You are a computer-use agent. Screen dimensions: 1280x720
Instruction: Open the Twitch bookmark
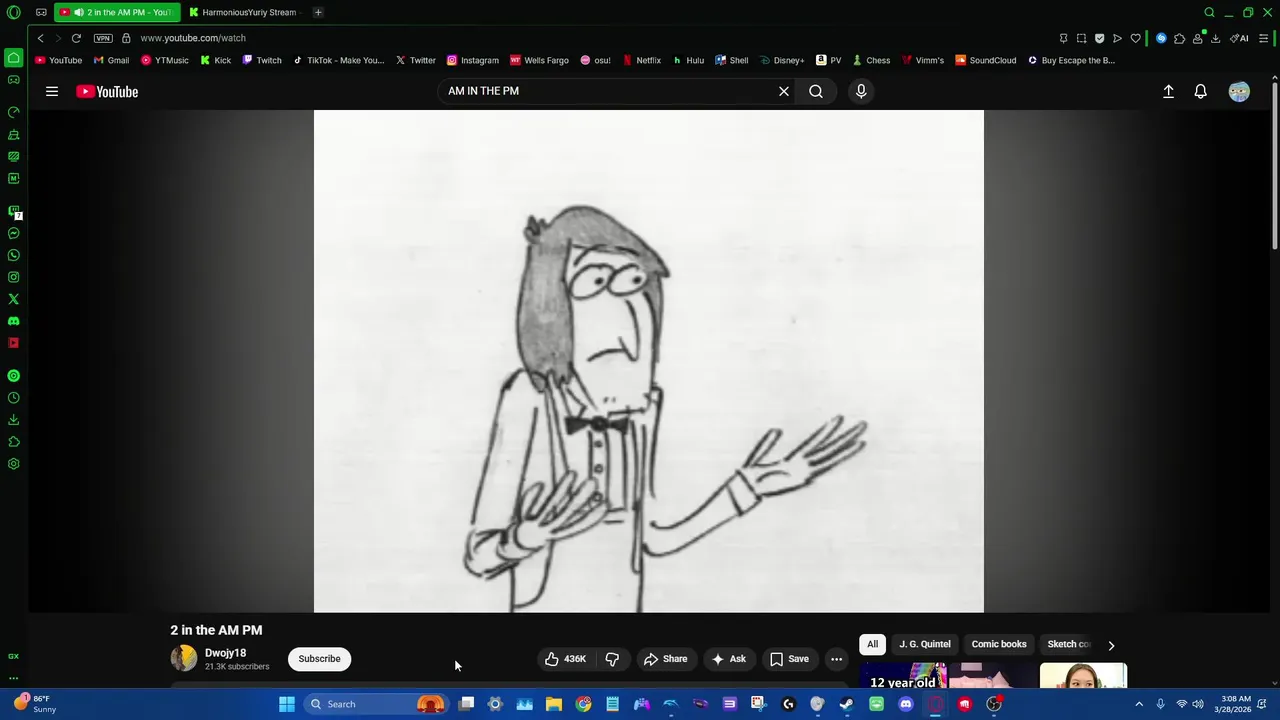(x=262, y=60)
